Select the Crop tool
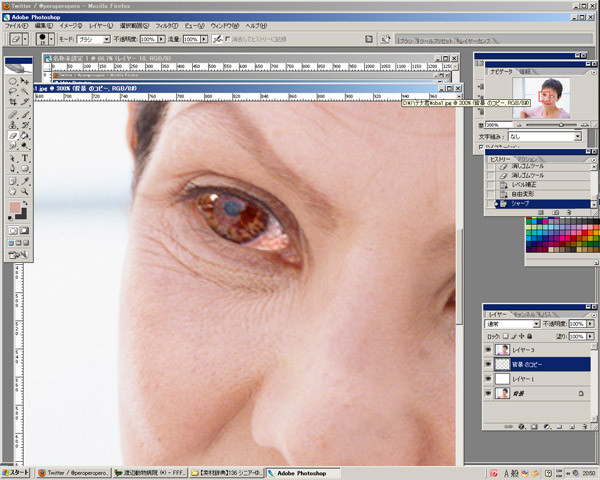The width and height of the screenshot is (600, 480). (x=13, y=102)
